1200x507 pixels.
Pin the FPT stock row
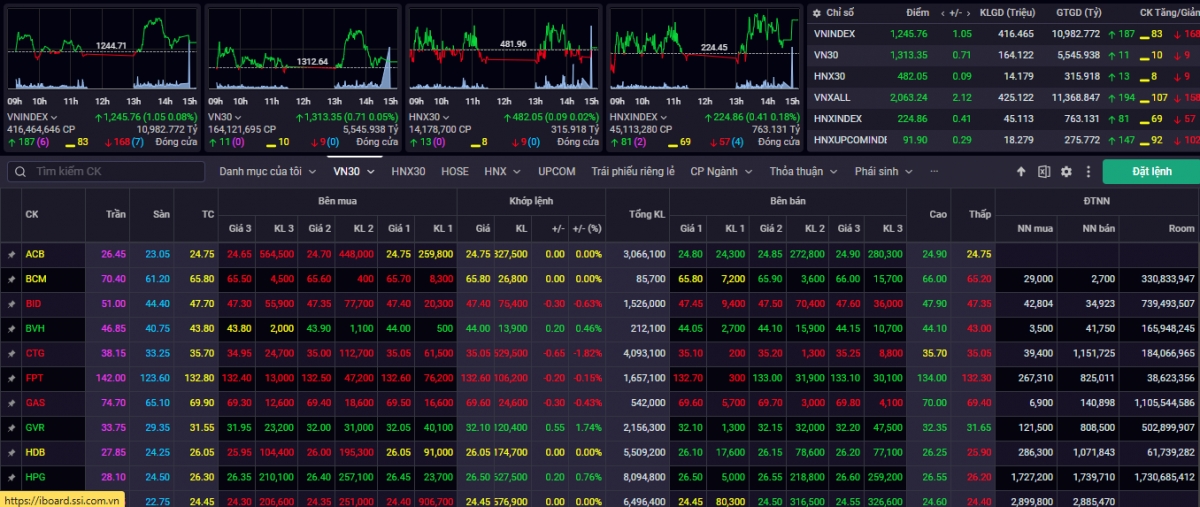[11, 378]
